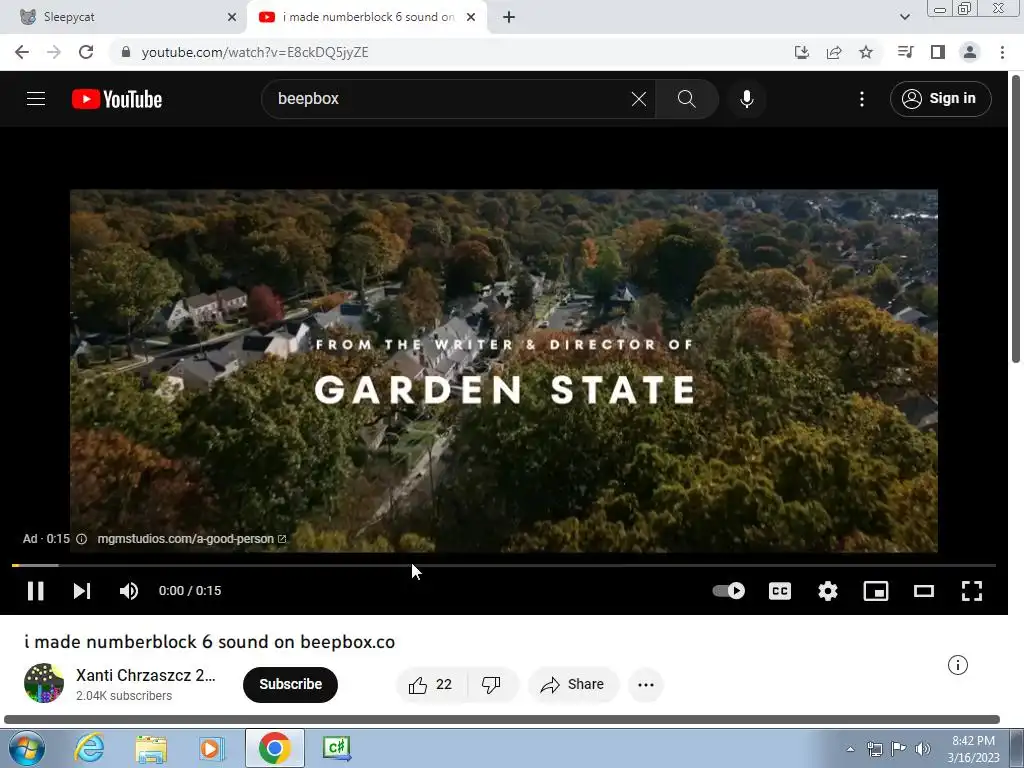Toggle closed captions CC button
The height and width of the screenshot is (768, 1024).
point(780,591)
